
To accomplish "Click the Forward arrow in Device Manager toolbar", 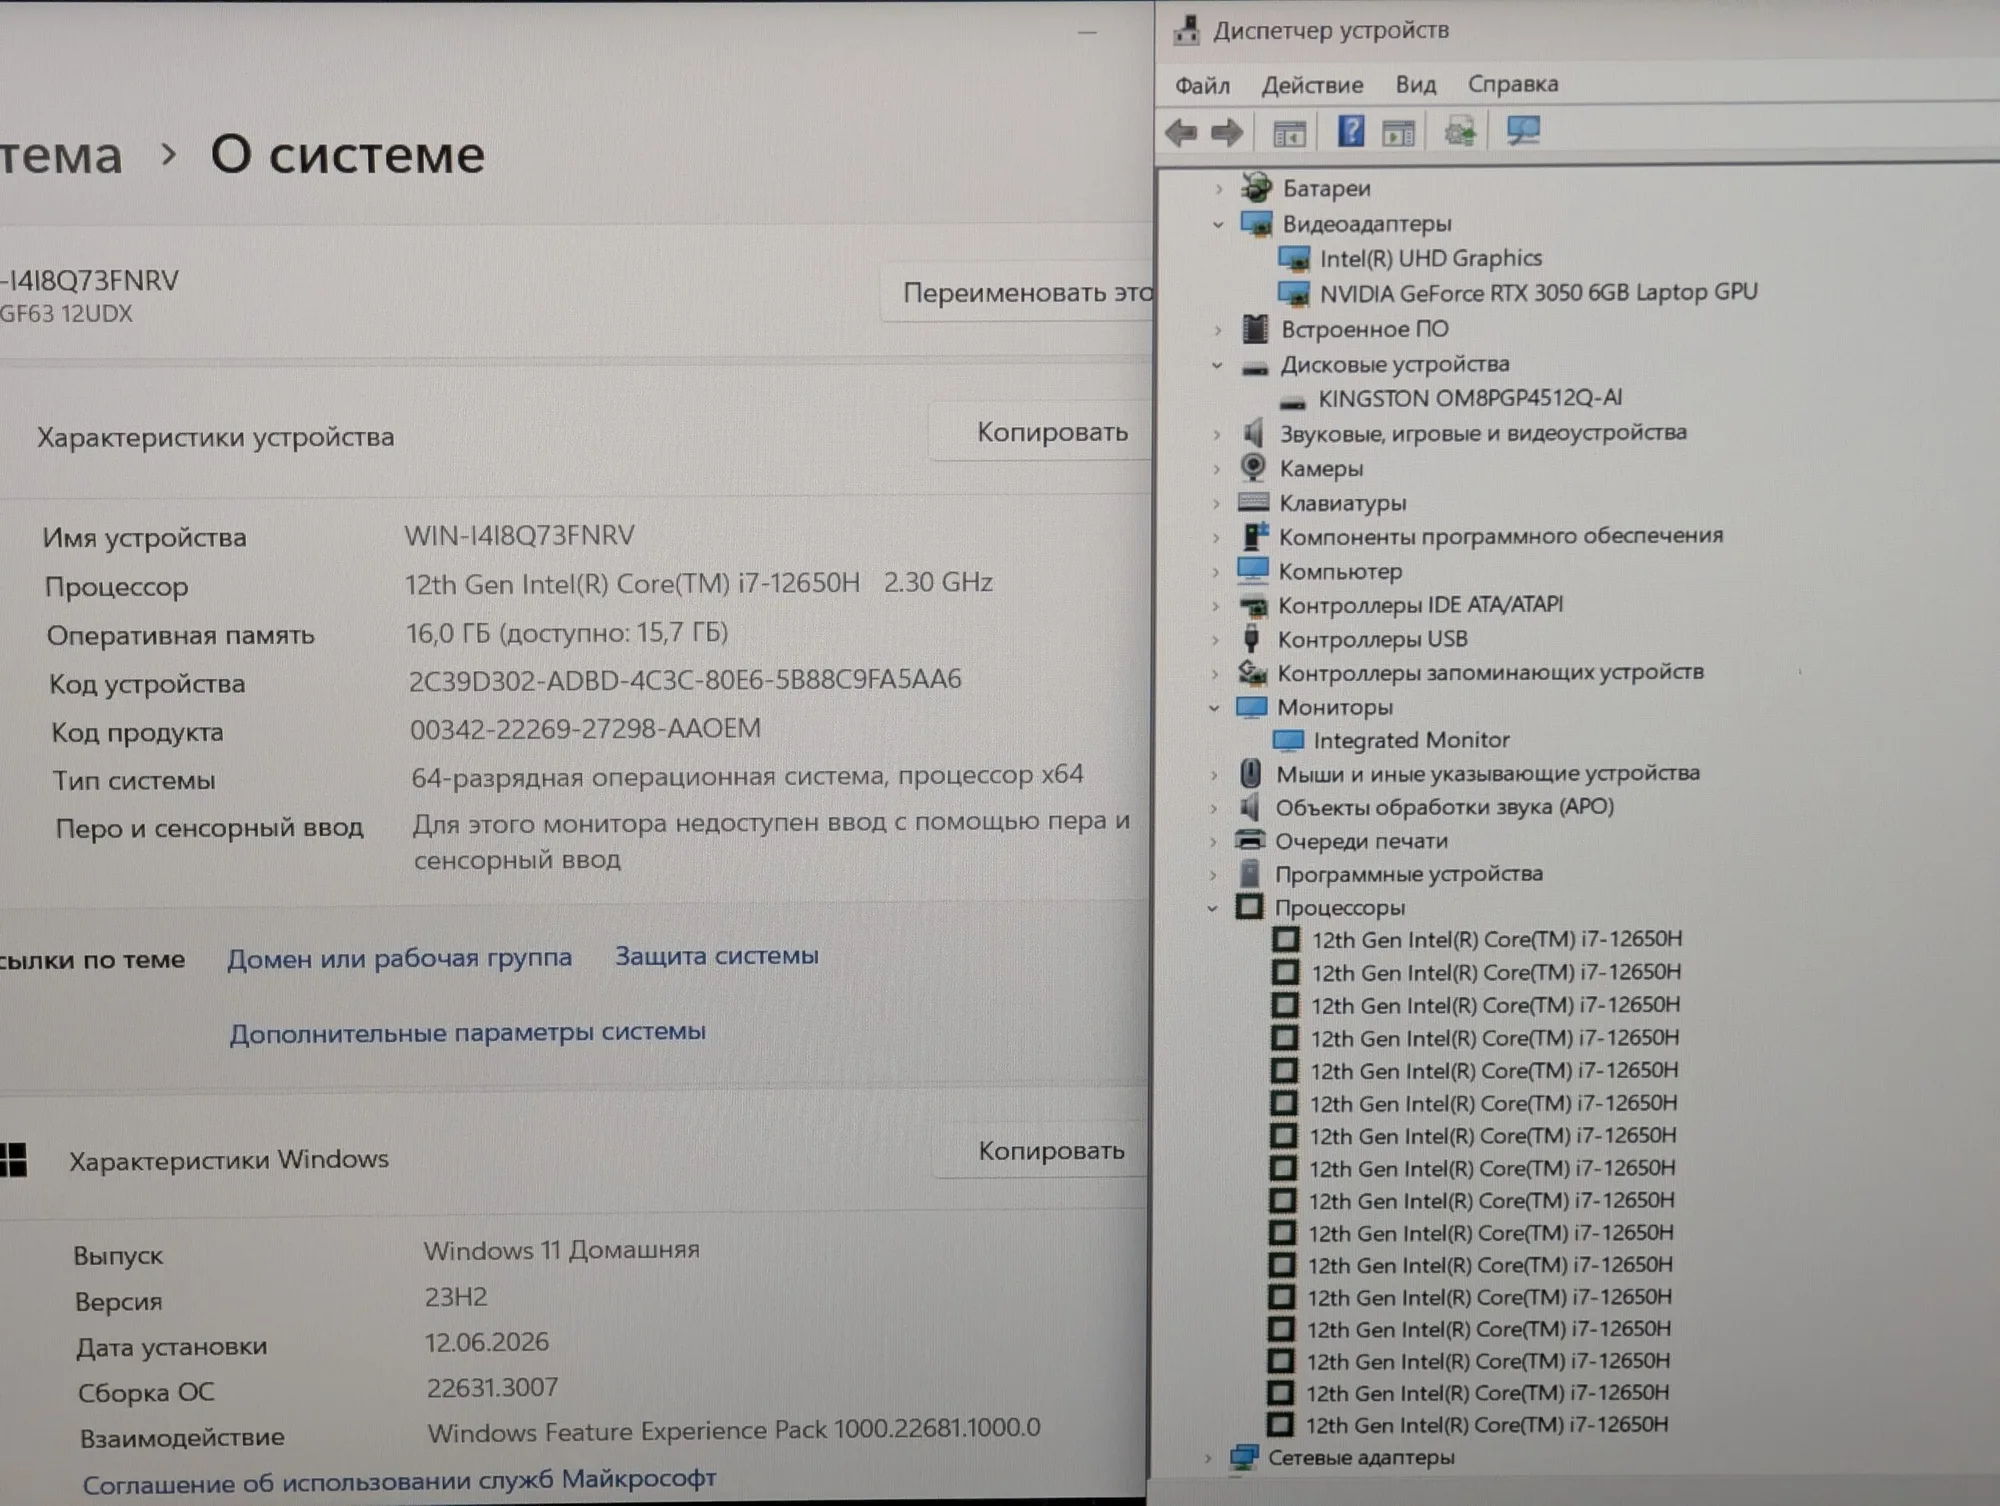I will [1227, 132].
